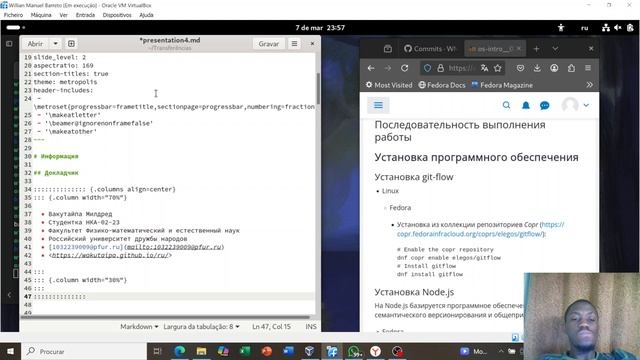Click the editor horizontal scrollbar
This screenshot has height=360, width=640.
(x=165, y=317)
